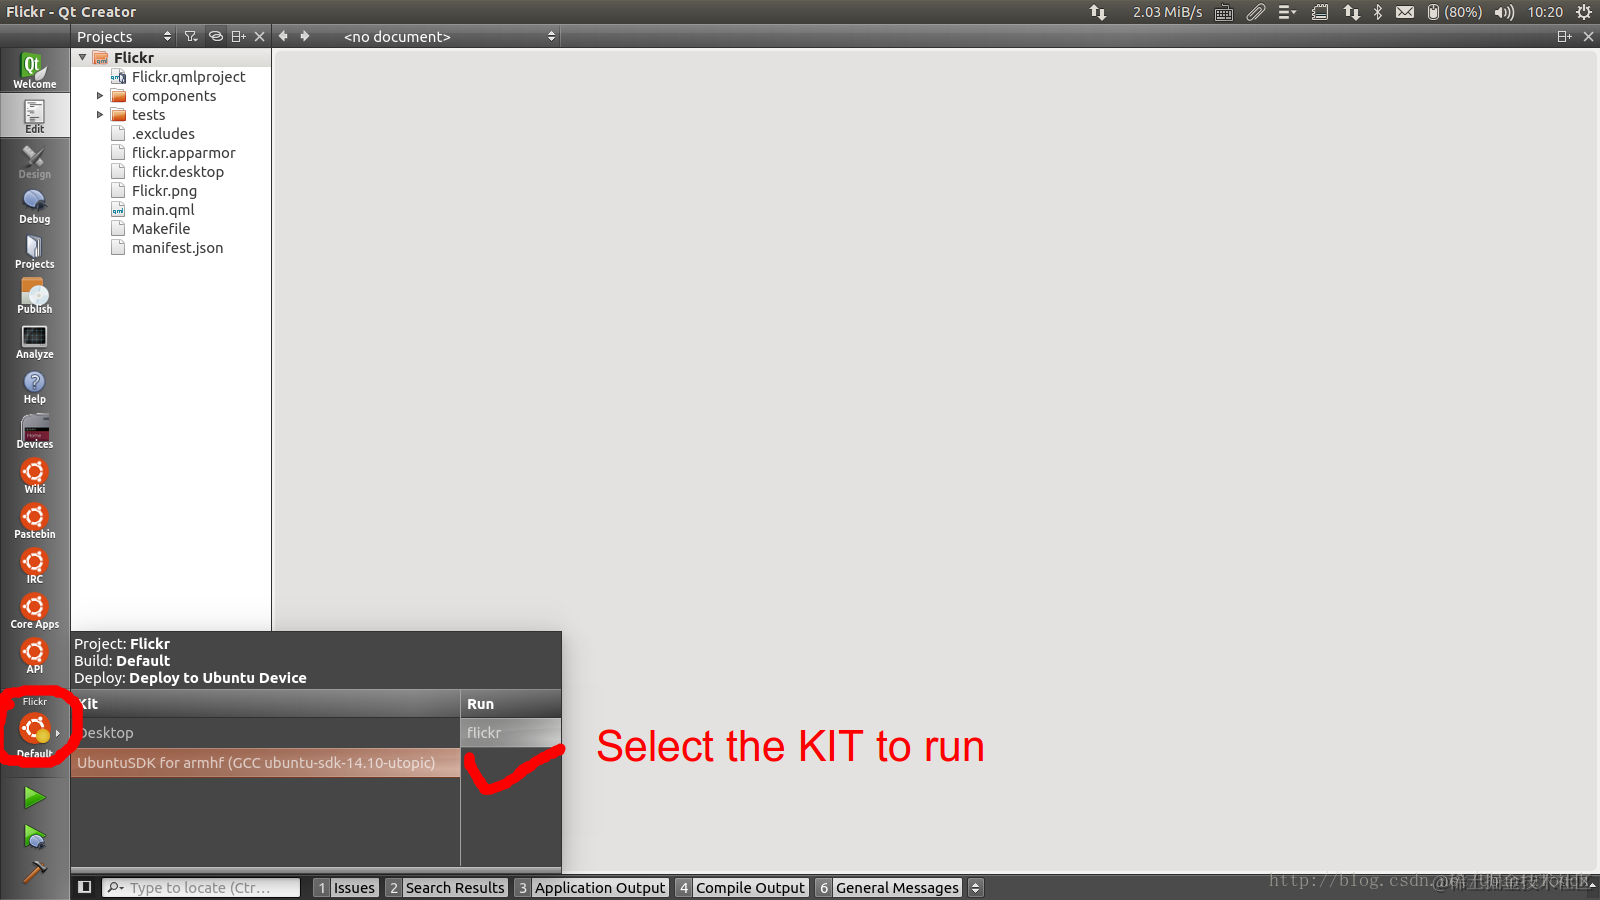Click the Flickr kit selector button
The image size is (1600, 900).
(35, 728)
